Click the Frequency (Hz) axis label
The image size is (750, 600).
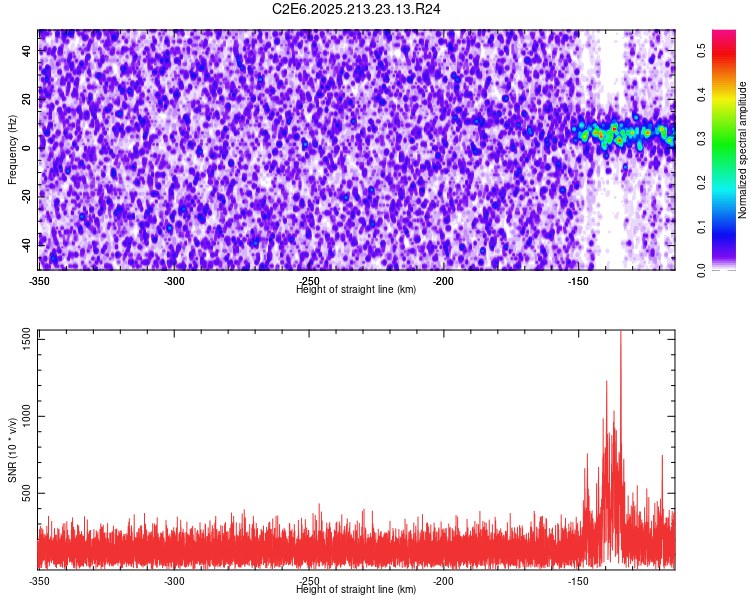12,150
